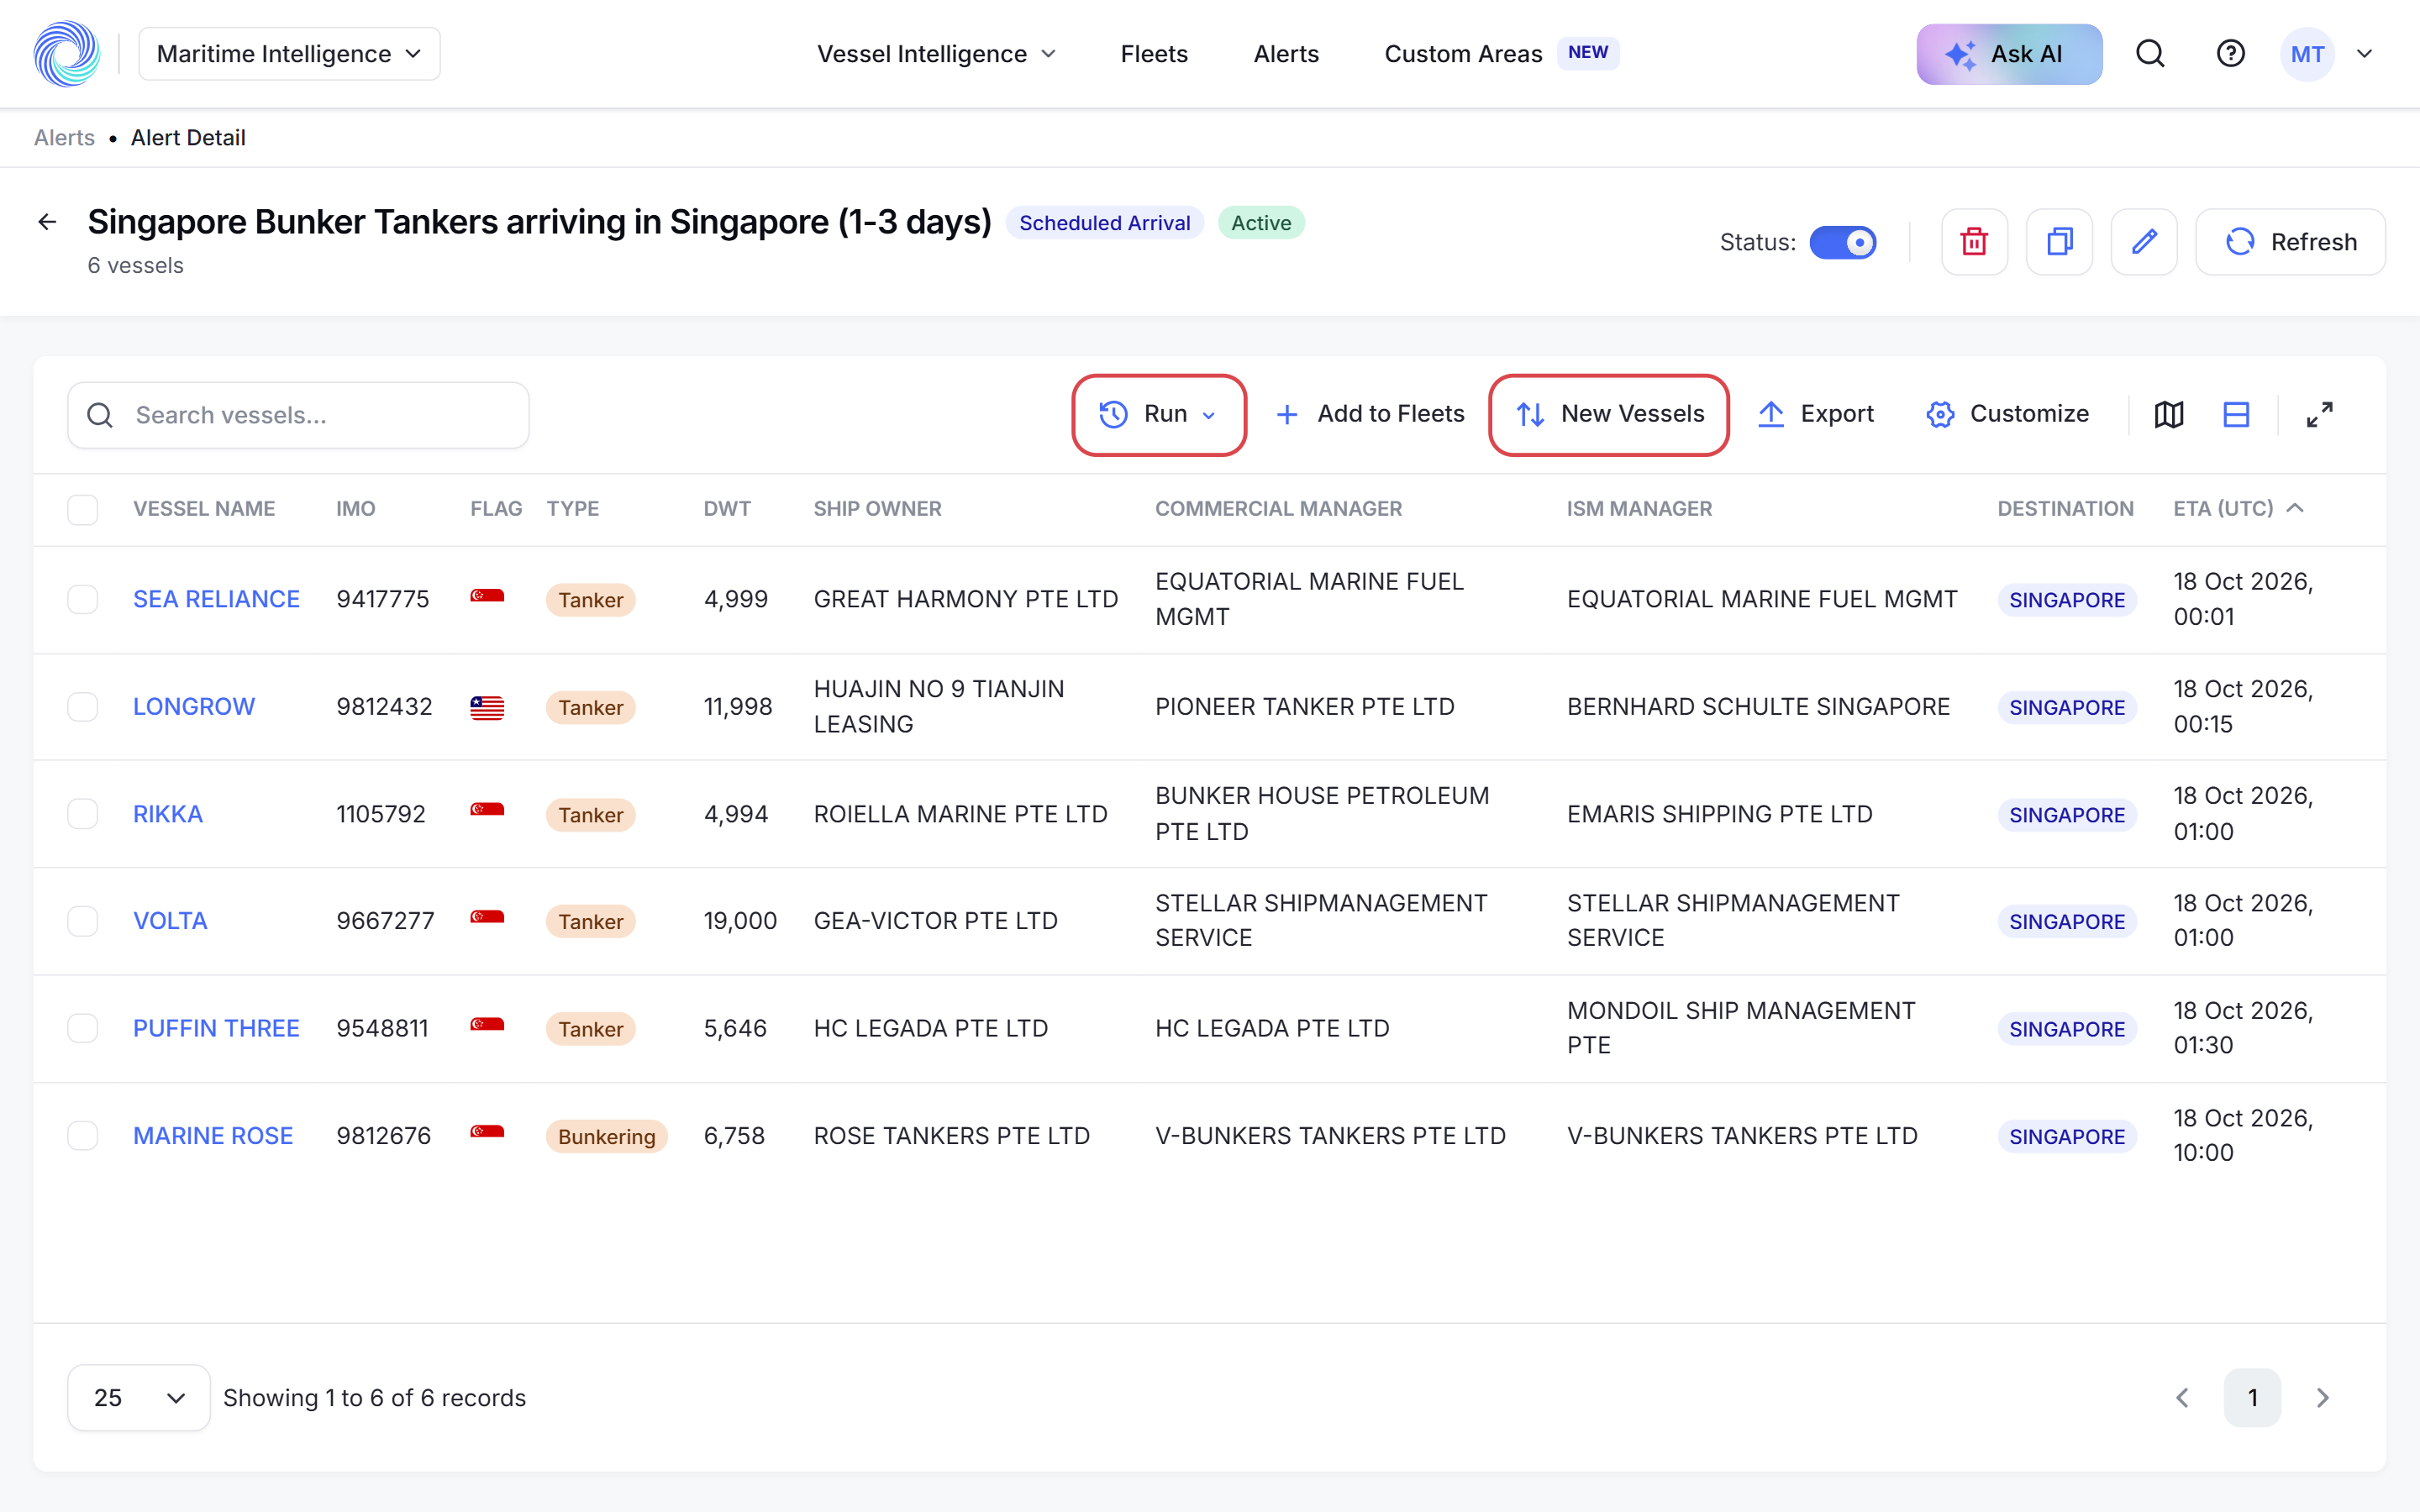Open the Alerts nav item
The height and width of the screenshot is (1512, 2420).
tap(1286, 54)
